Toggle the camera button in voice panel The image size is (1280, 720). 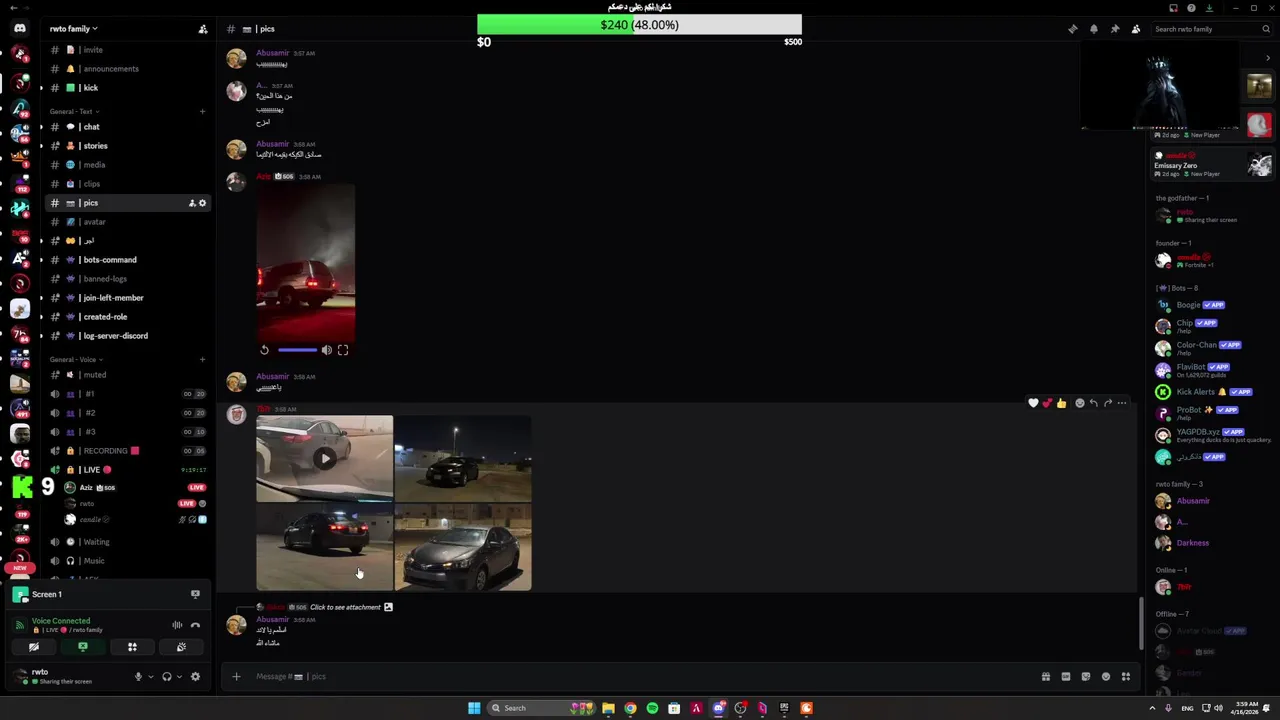pos(34,647)
